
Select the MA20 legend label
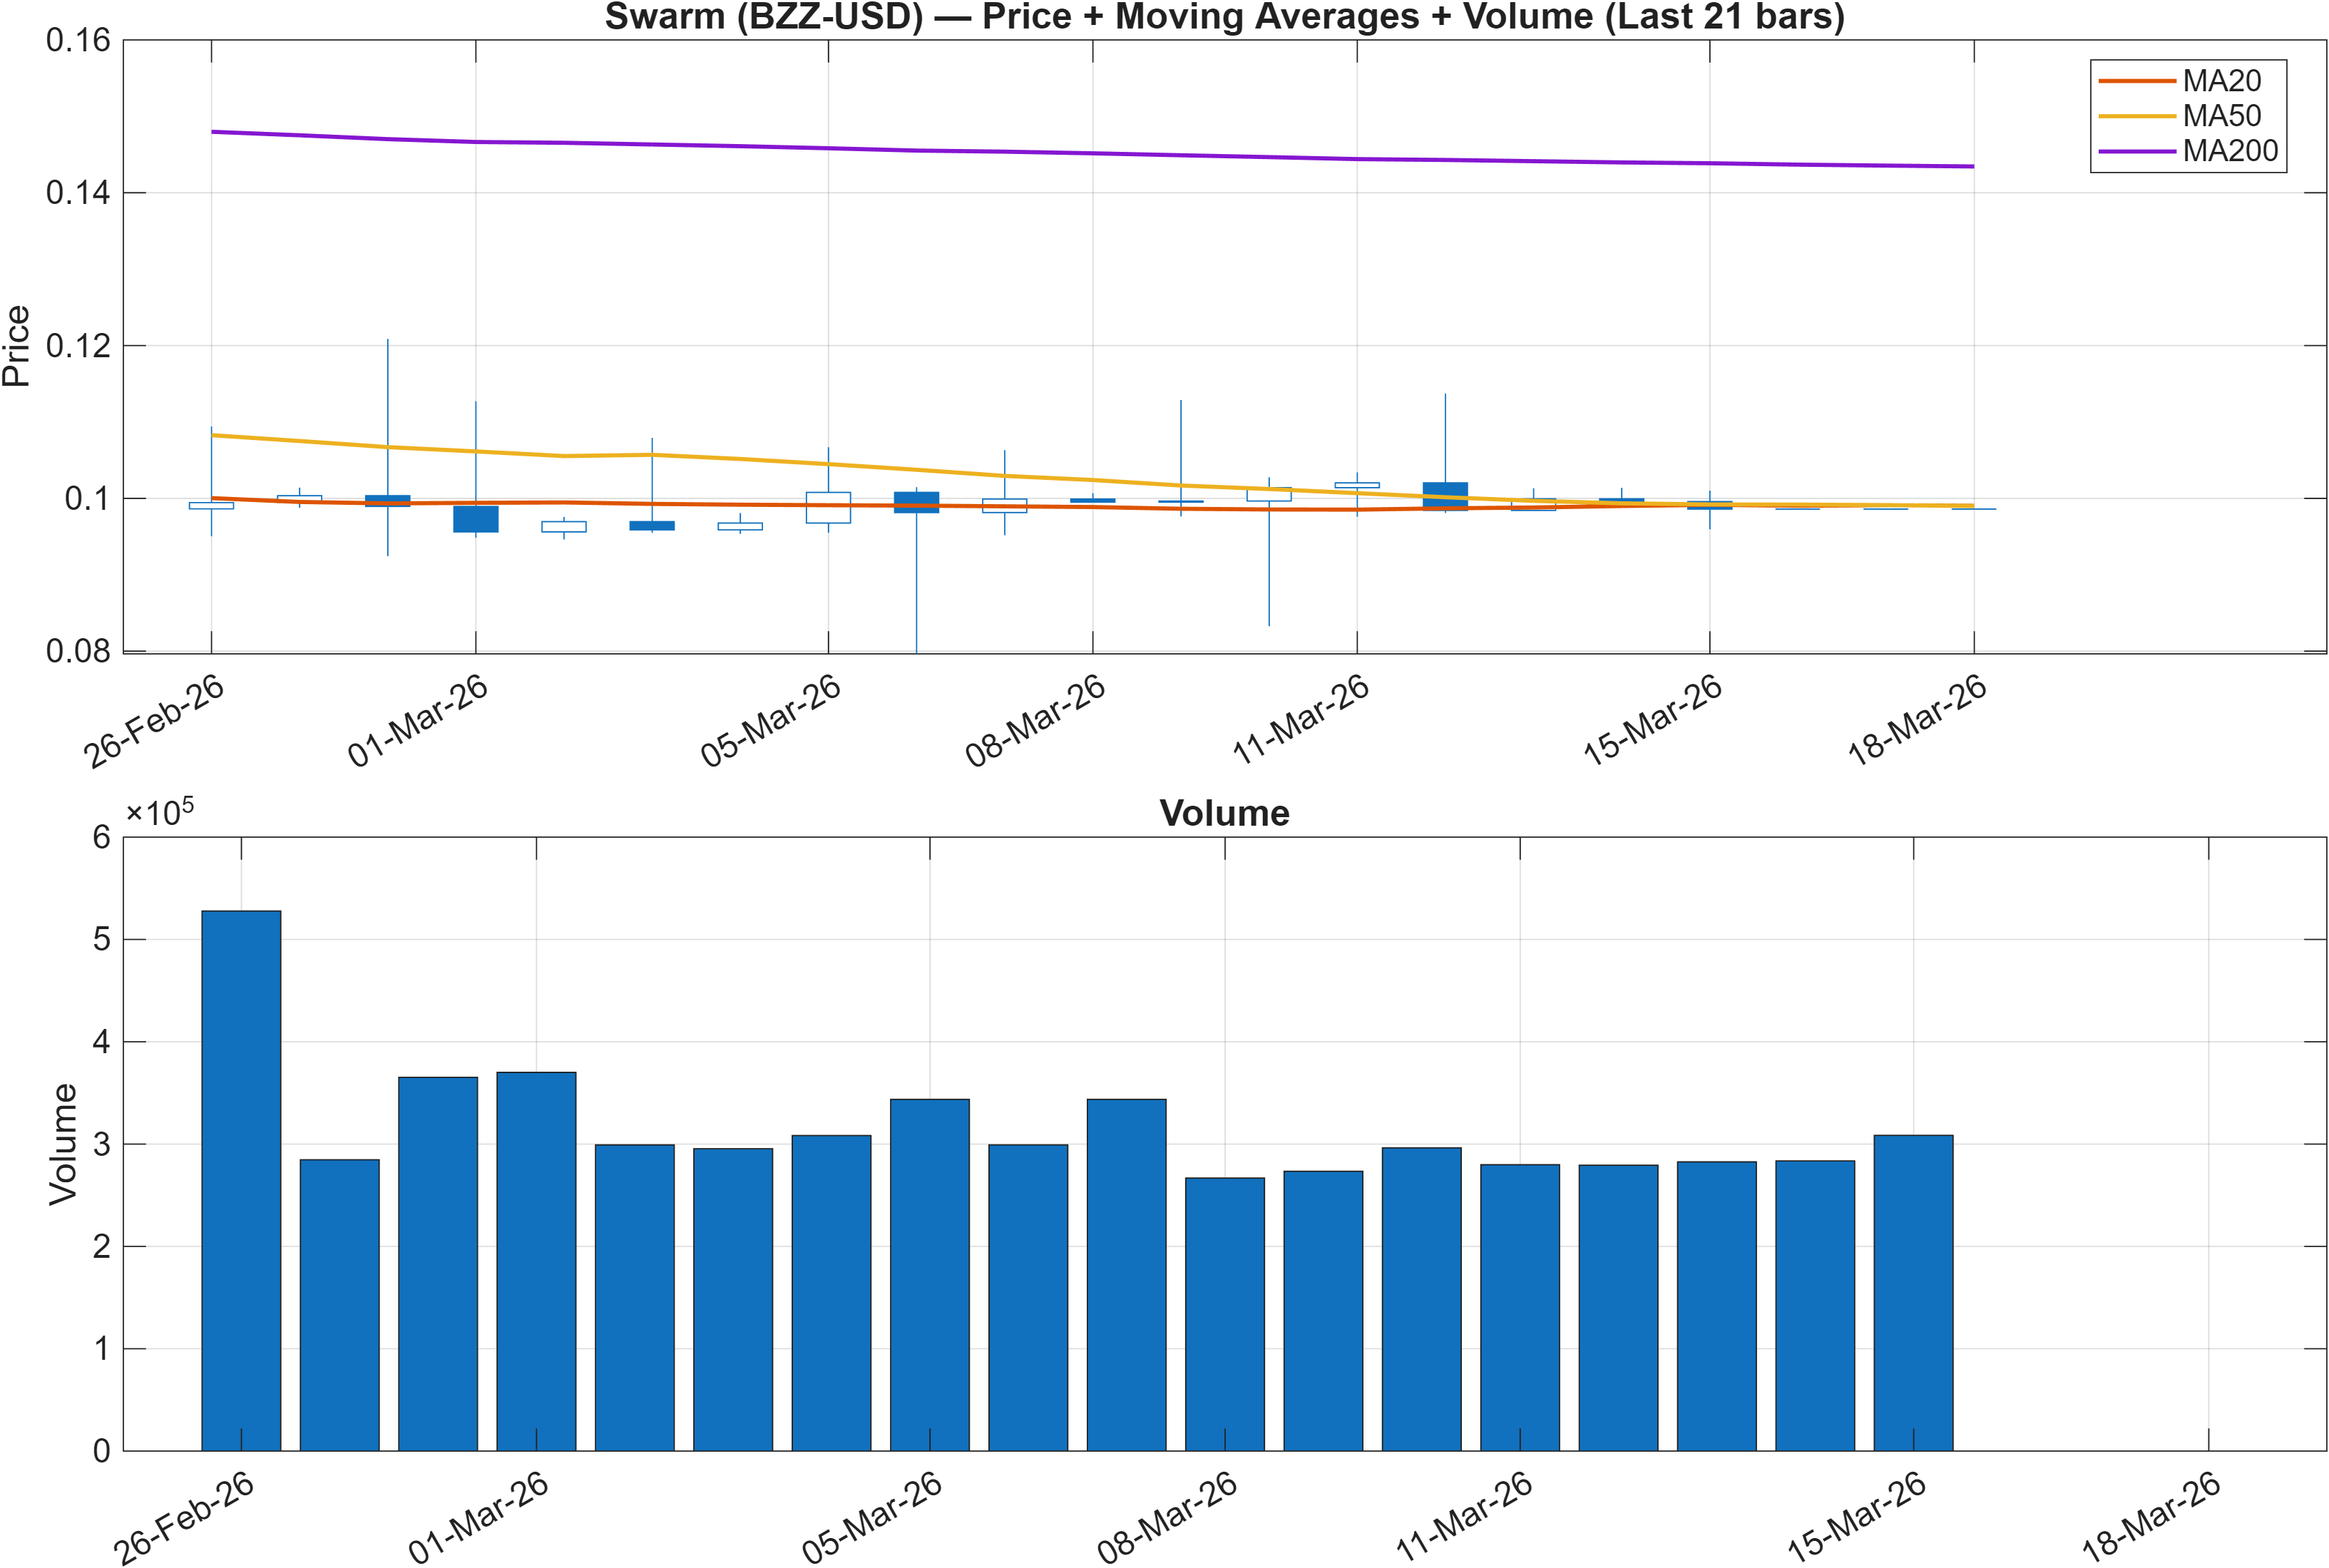coord(2221,81)
